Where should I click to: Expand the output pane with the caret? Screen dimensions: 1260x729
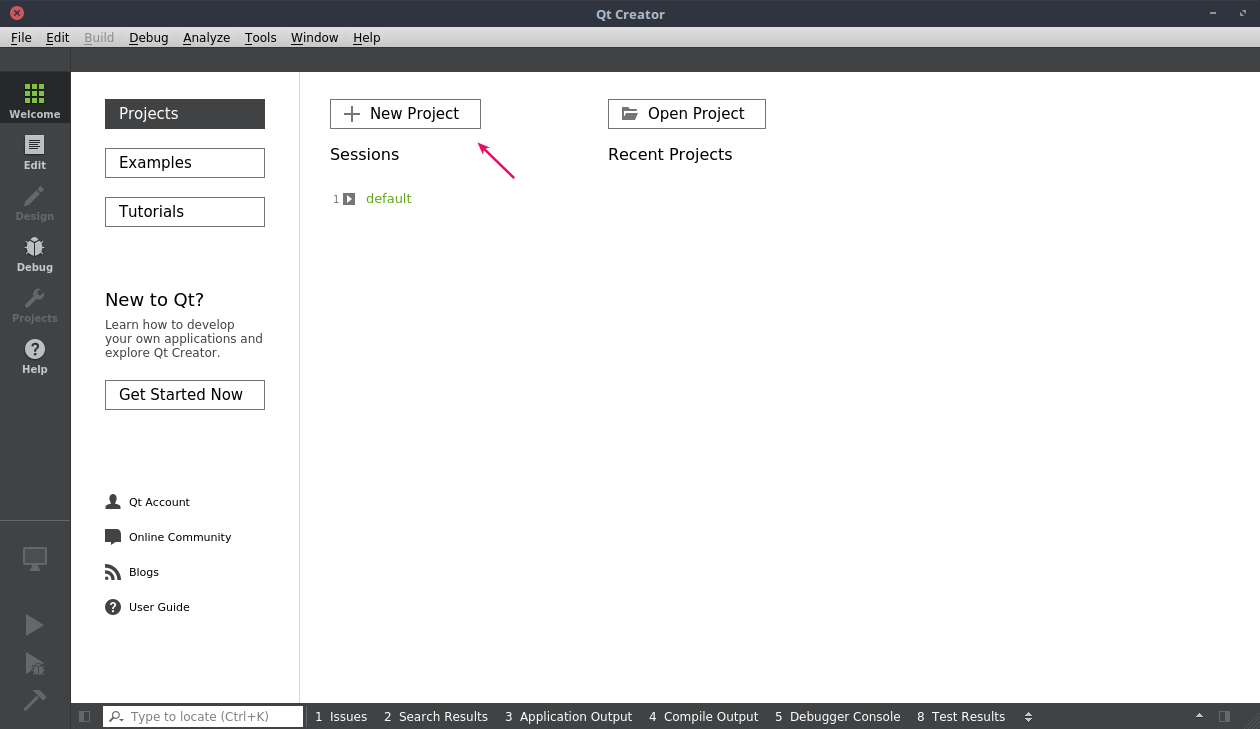tap(1199, 716)
